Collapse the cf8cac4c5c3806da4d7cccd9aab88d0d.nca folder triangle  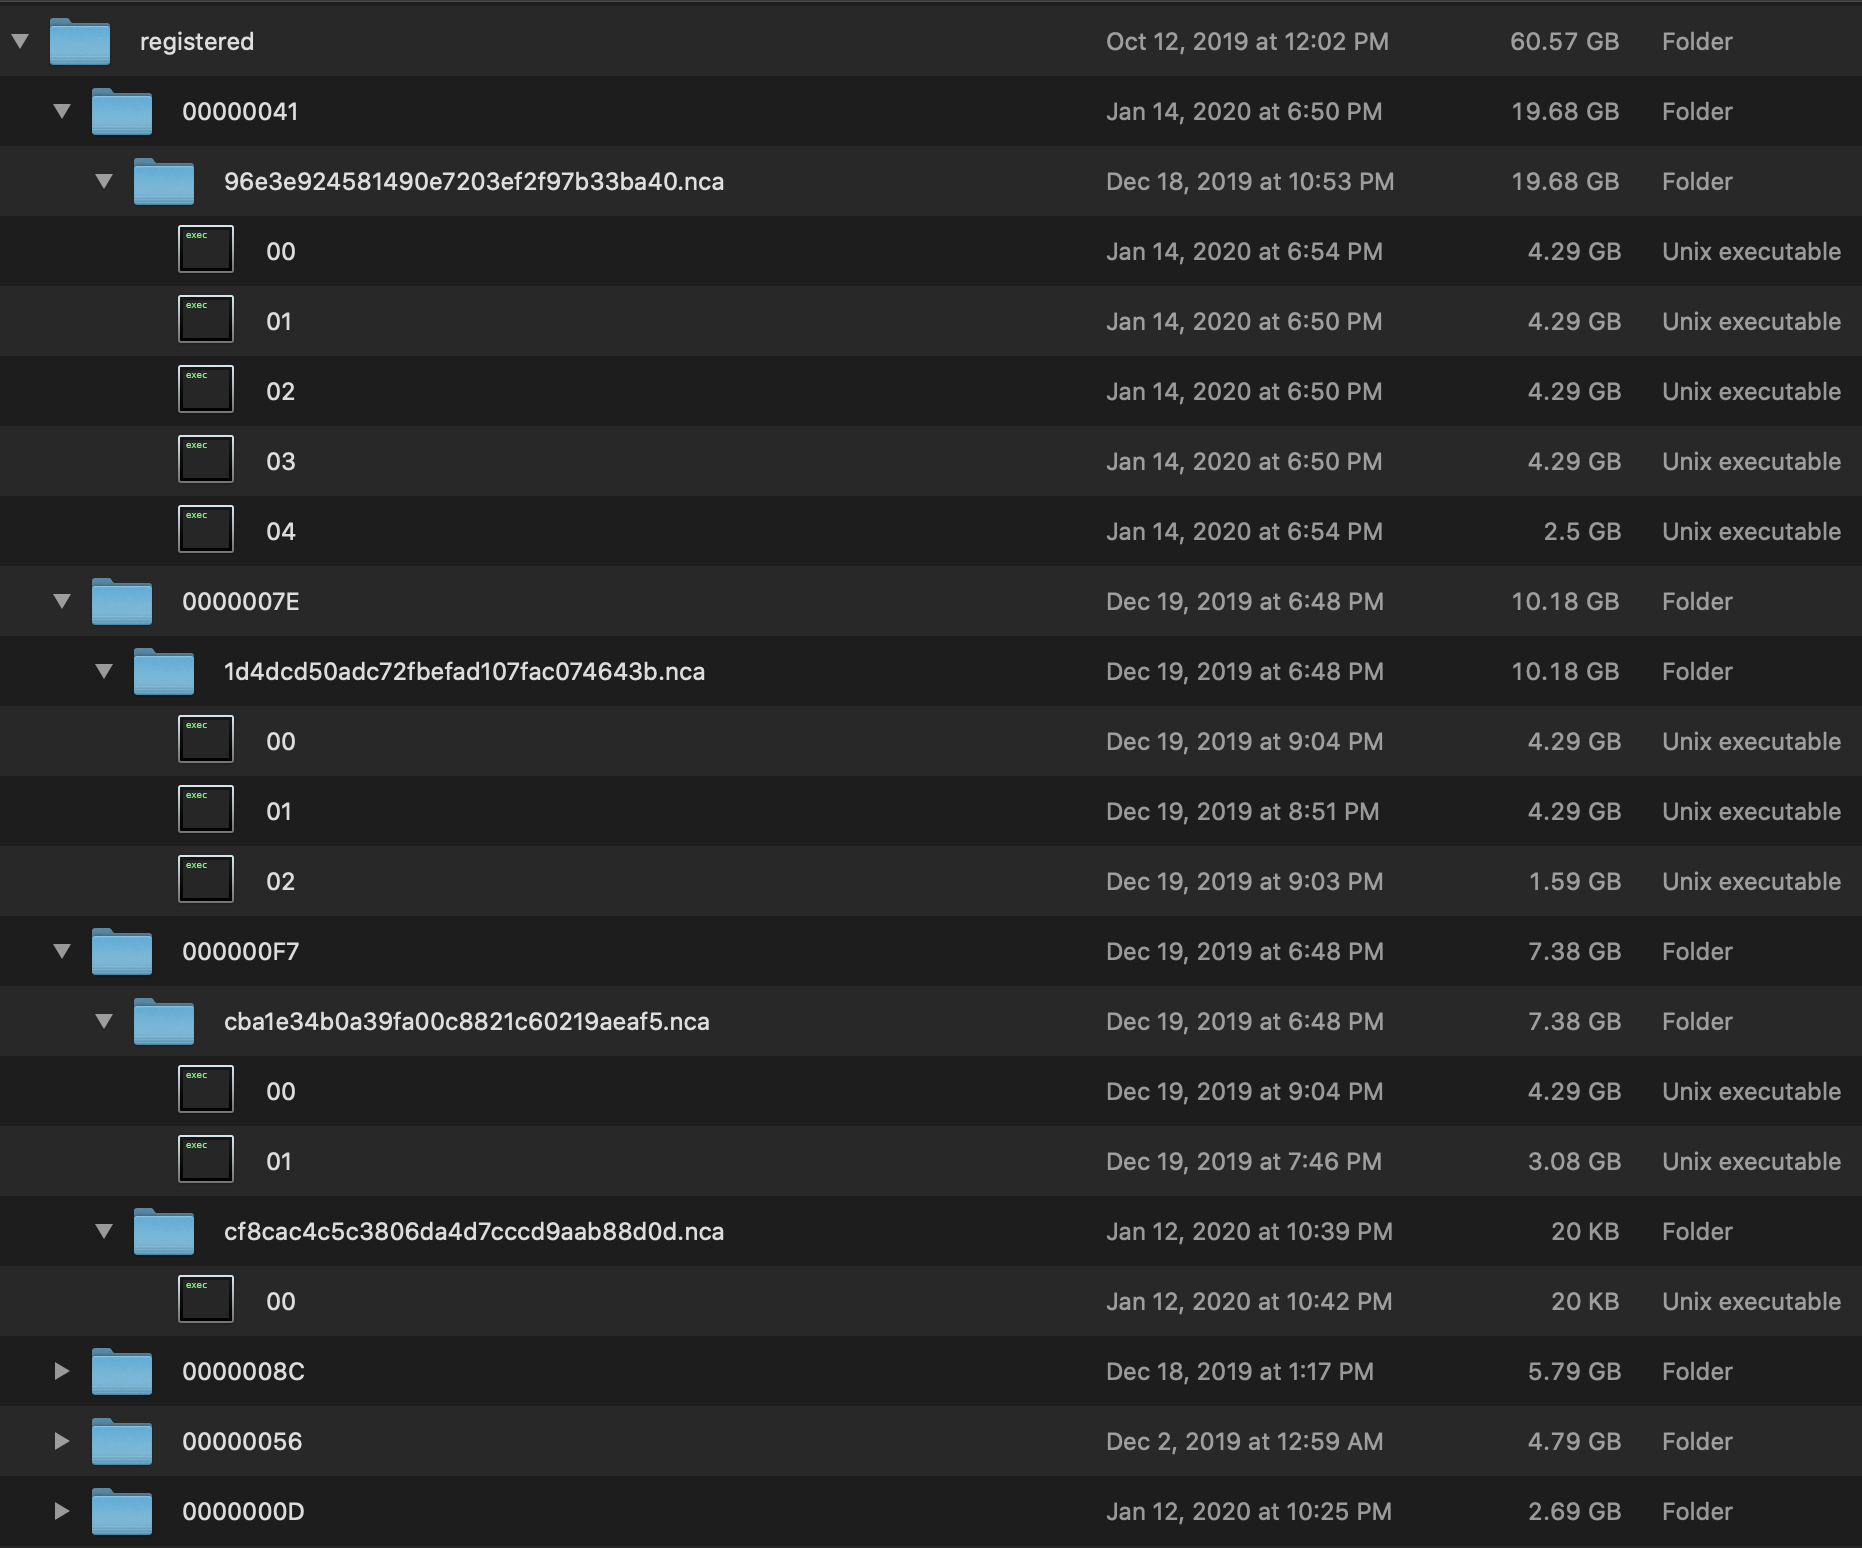pos(104,1232)
